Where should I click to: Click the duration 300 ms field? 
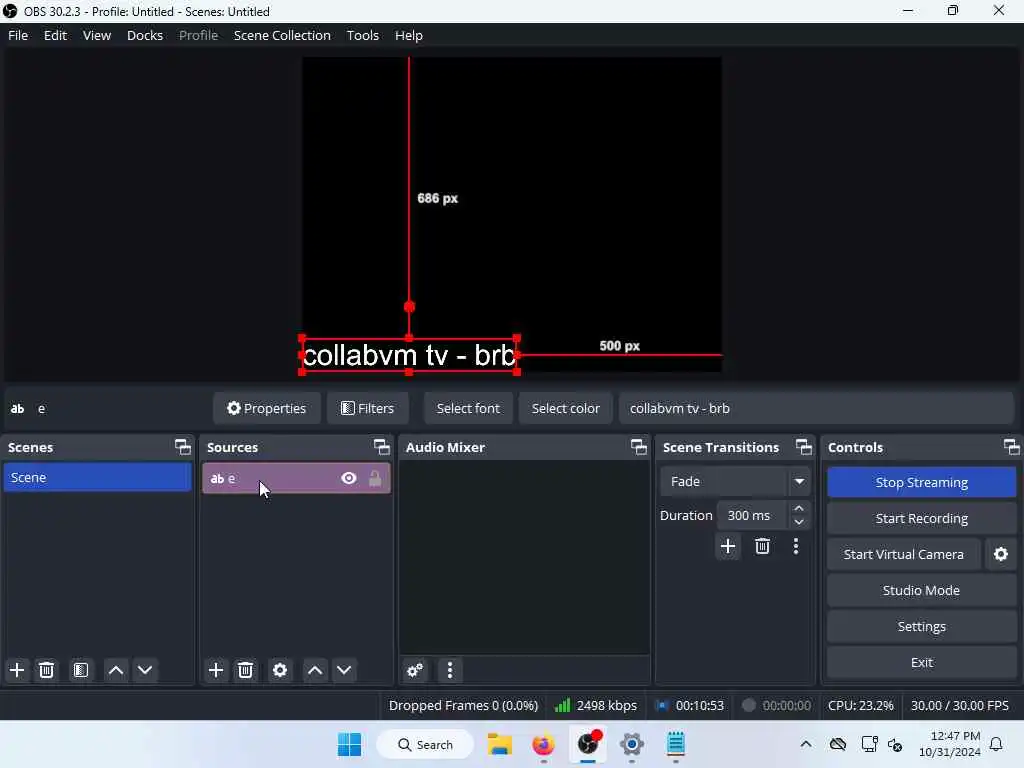(x=753, y=516)
